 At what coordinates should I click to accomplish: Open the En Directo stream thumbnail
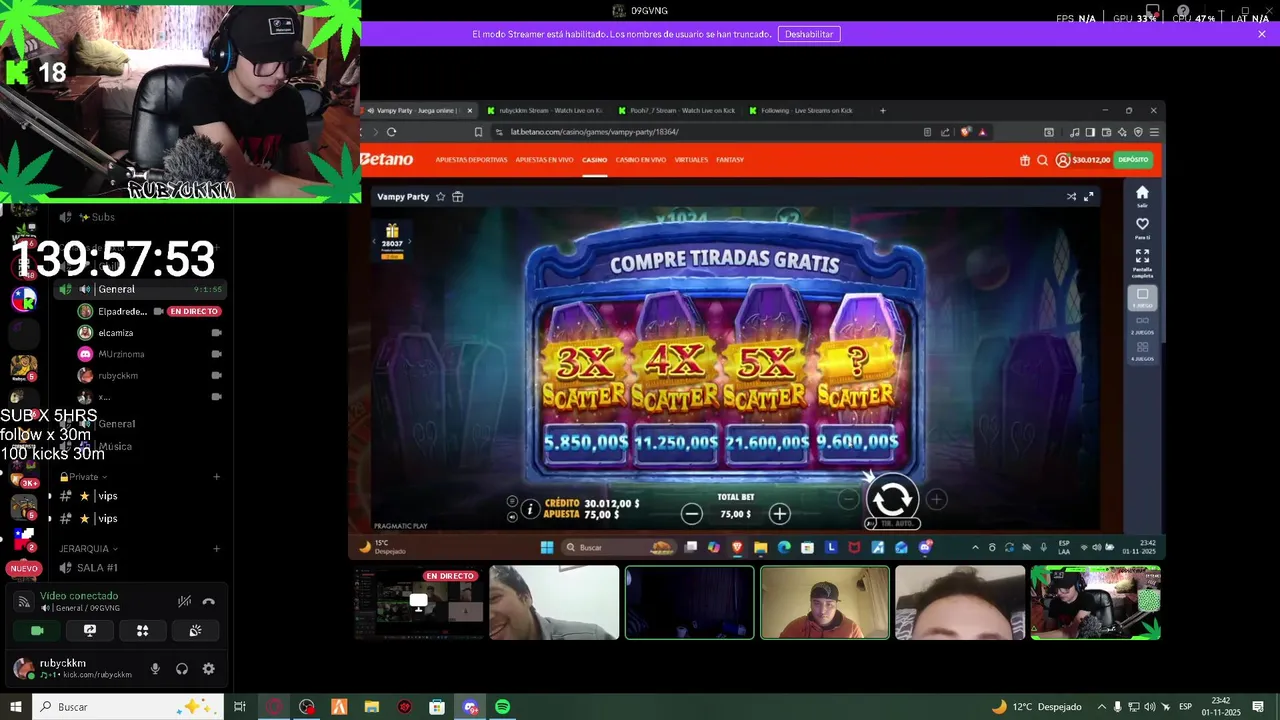tap(419, 602)
